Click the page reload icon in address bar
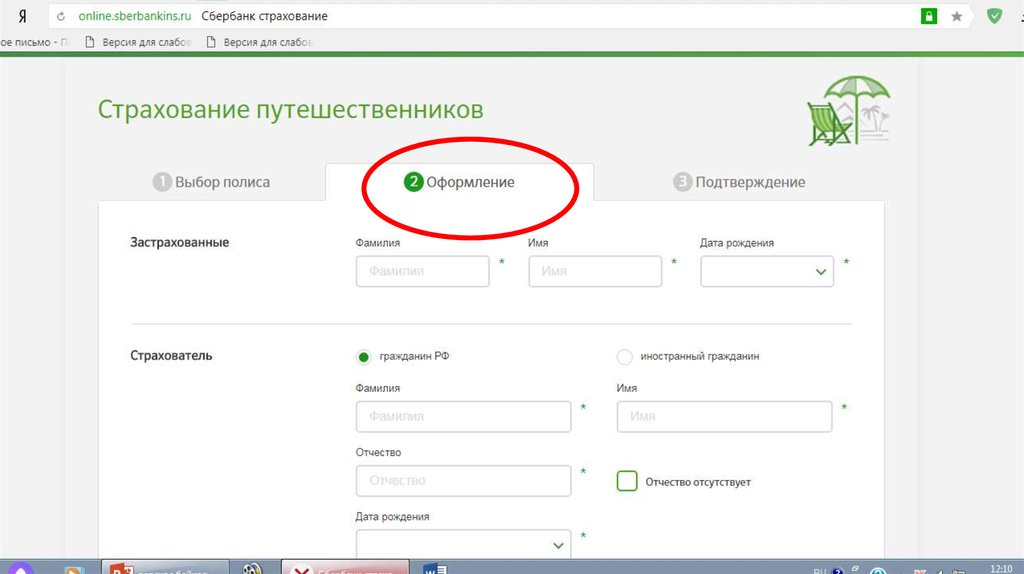The width and height of the screenshot is (1024, 574). point(62,17)
